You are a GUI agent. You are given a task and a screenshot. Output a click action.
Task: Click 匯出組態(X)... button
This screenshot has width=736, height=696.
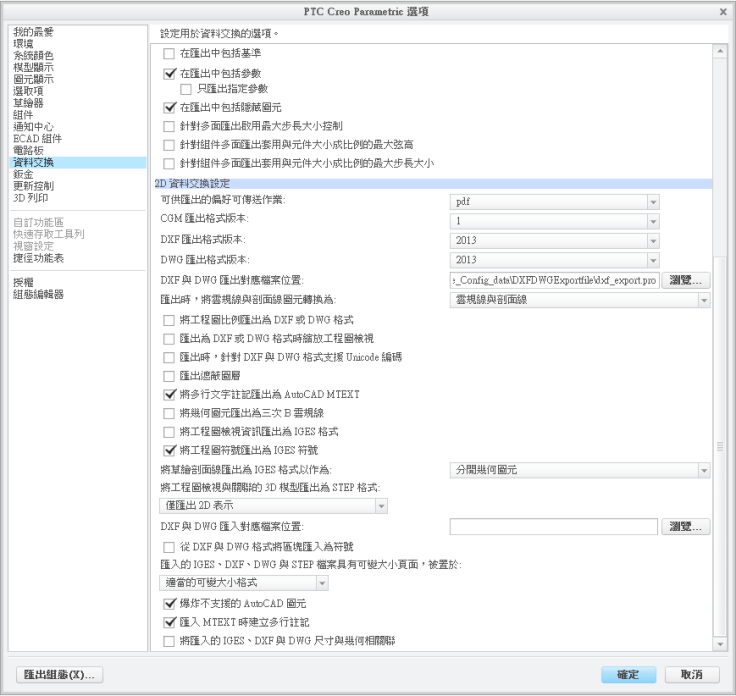point(60,674)
